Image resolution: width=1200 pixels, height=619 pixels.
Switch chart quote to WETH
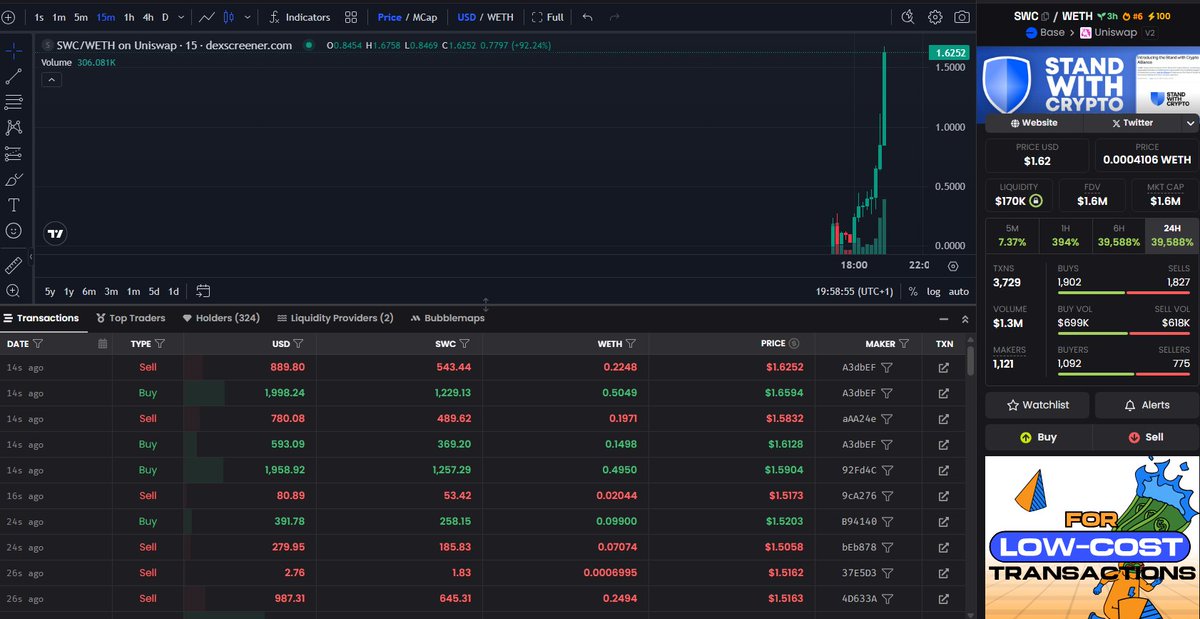coord(500,17)
